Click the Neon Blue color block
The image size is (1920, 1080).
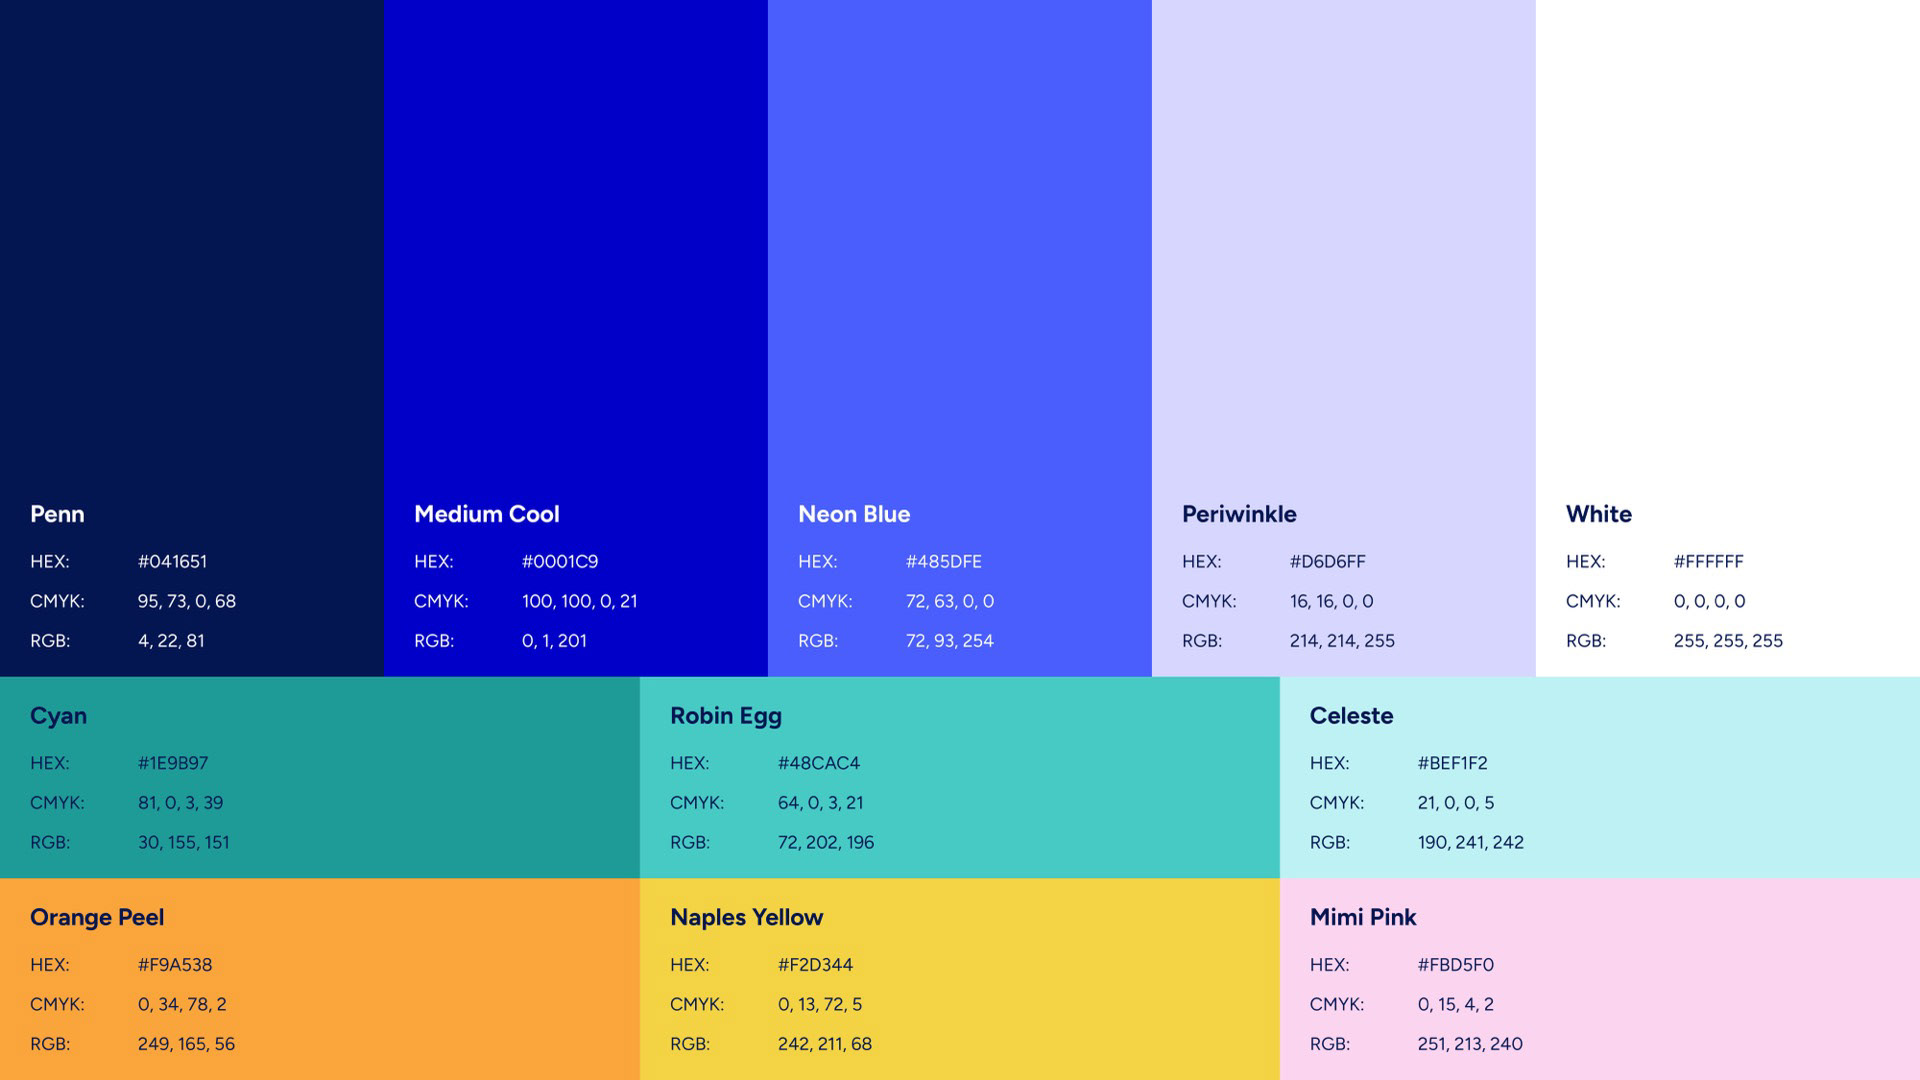pos(959,250)
